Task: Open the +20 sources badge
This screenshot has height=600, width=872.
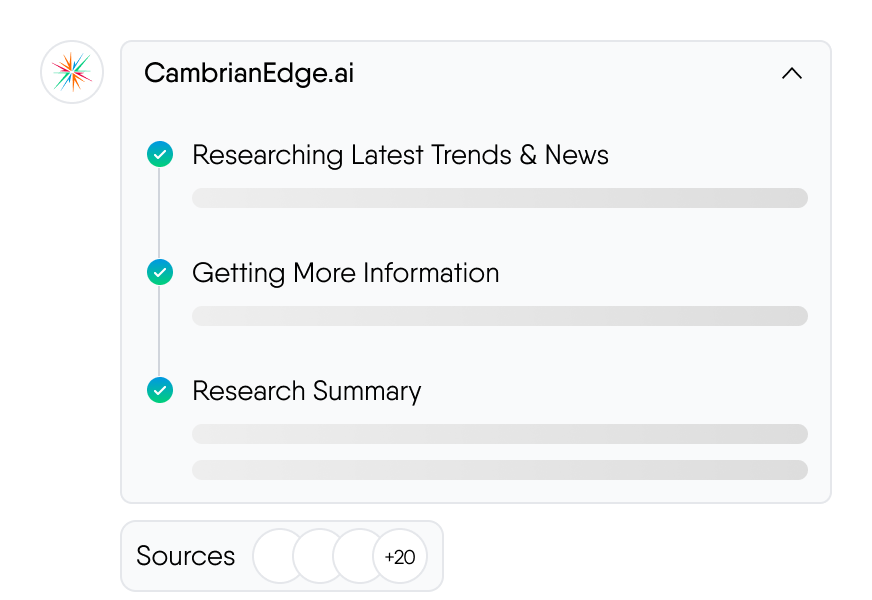Action: 400,556
